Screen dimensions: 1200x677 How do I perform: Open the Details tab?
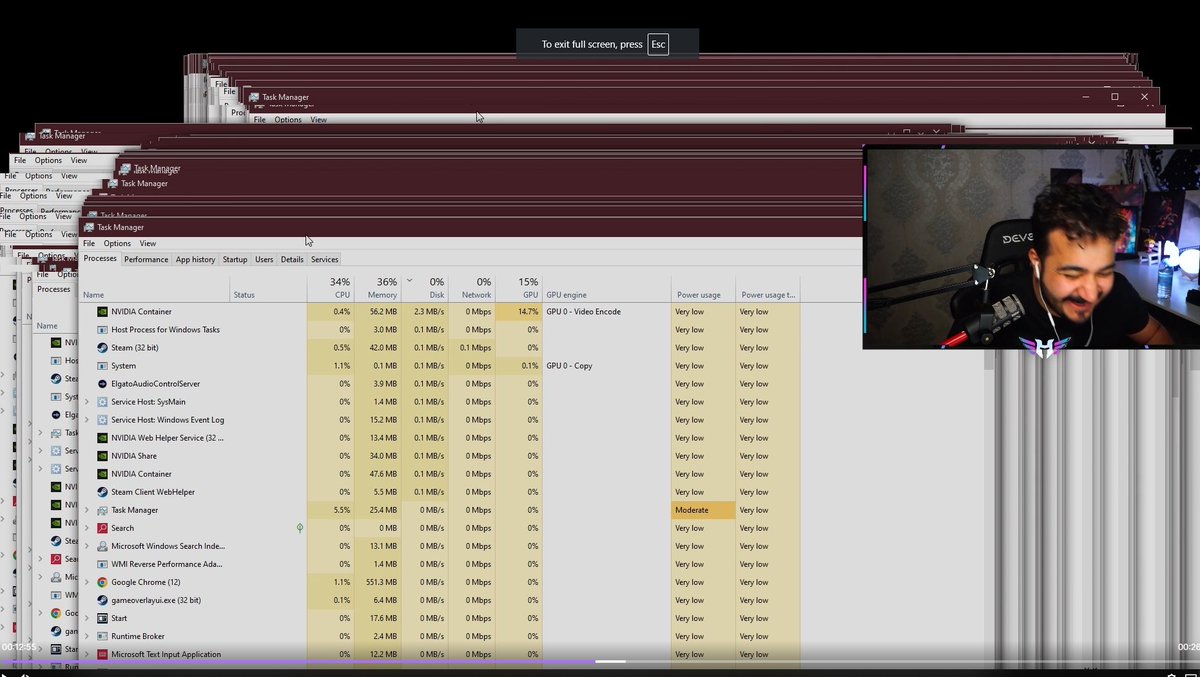(x=292, y=260)
